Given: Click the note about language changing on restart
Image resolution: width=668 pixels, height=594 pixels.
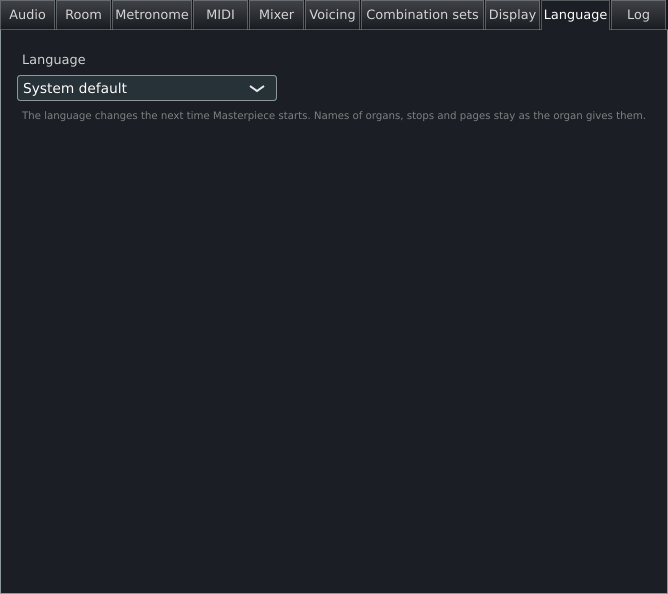Looking at the screenshot, I should (334, 115).
